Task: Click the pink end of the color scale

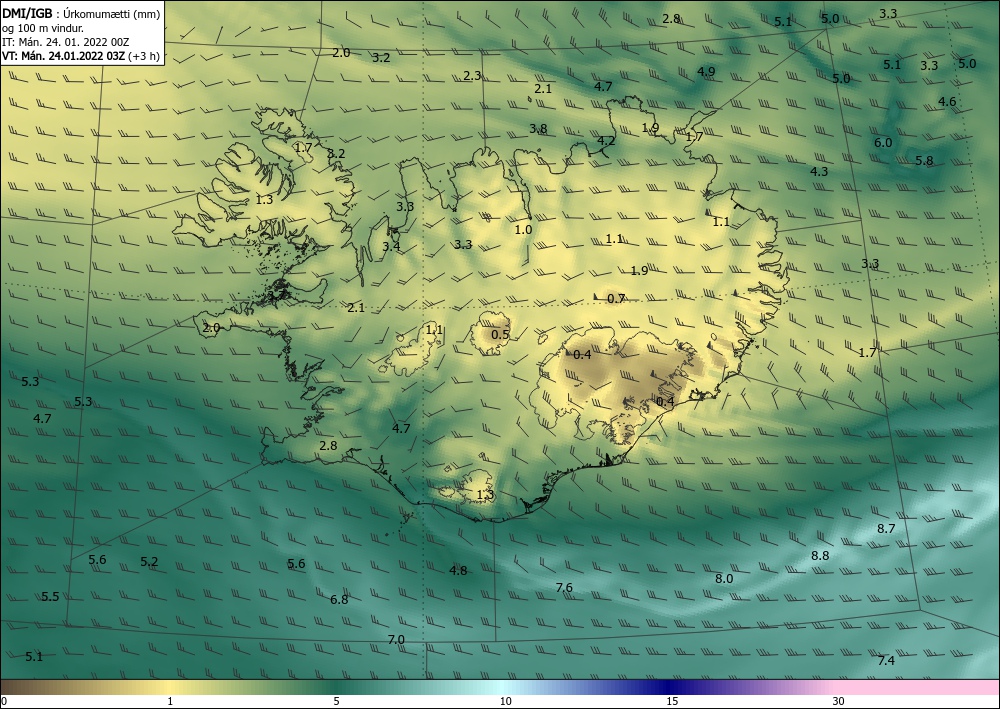Action: click(x=918, y=687)
